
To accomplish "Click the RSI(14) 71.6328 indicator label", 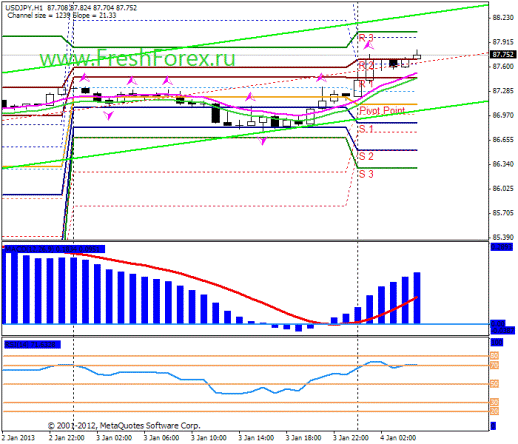I will pos(32,344).
